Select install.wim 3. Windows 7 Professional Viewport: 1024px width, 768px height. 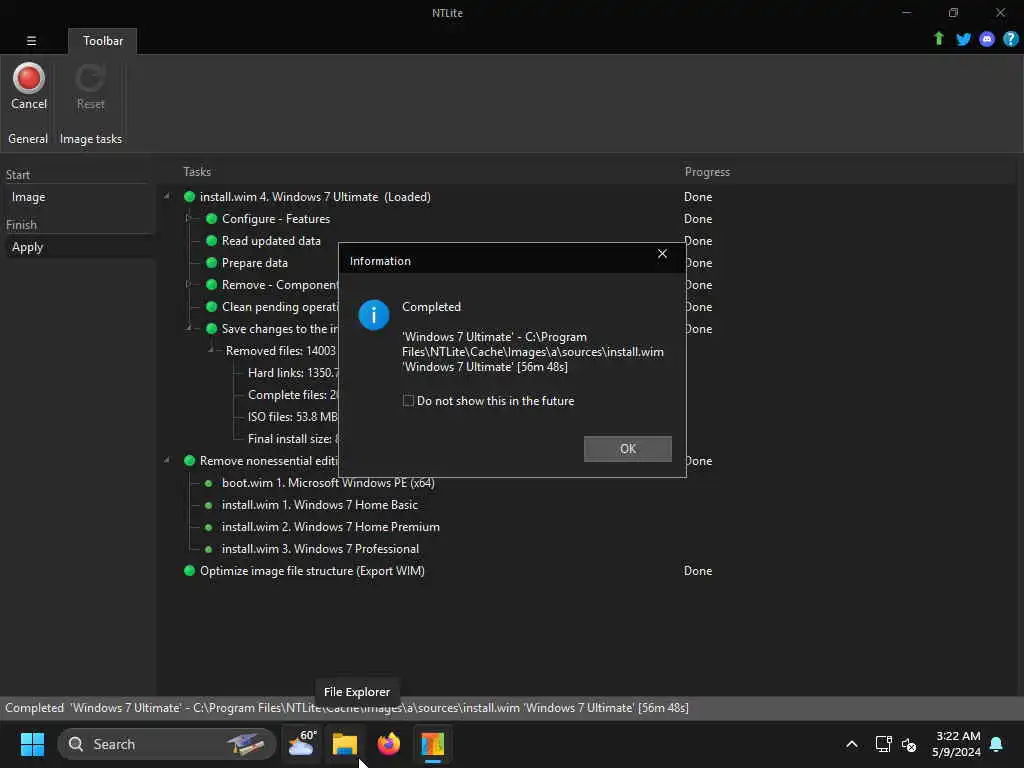320,549
